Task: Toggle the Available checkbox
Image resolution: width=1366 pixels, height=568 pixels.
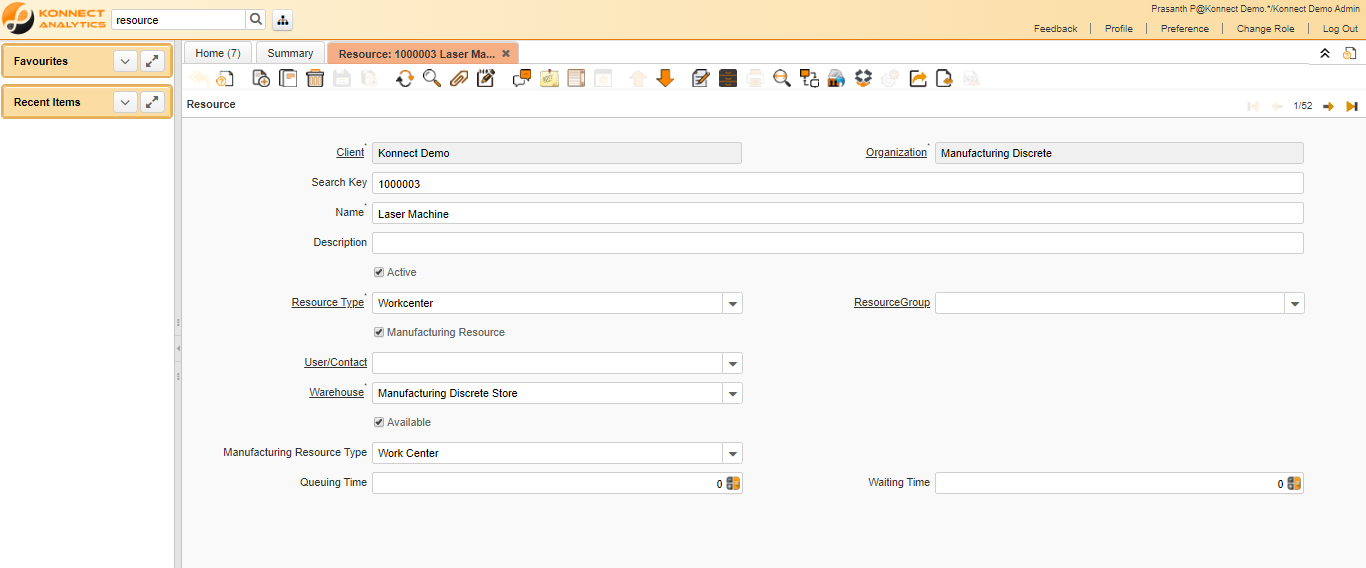Action: click(x=379, y=422)
